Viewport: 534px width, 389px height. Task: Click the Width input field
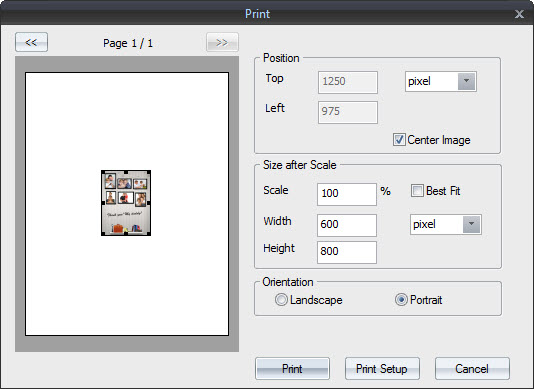click(347, 225)
